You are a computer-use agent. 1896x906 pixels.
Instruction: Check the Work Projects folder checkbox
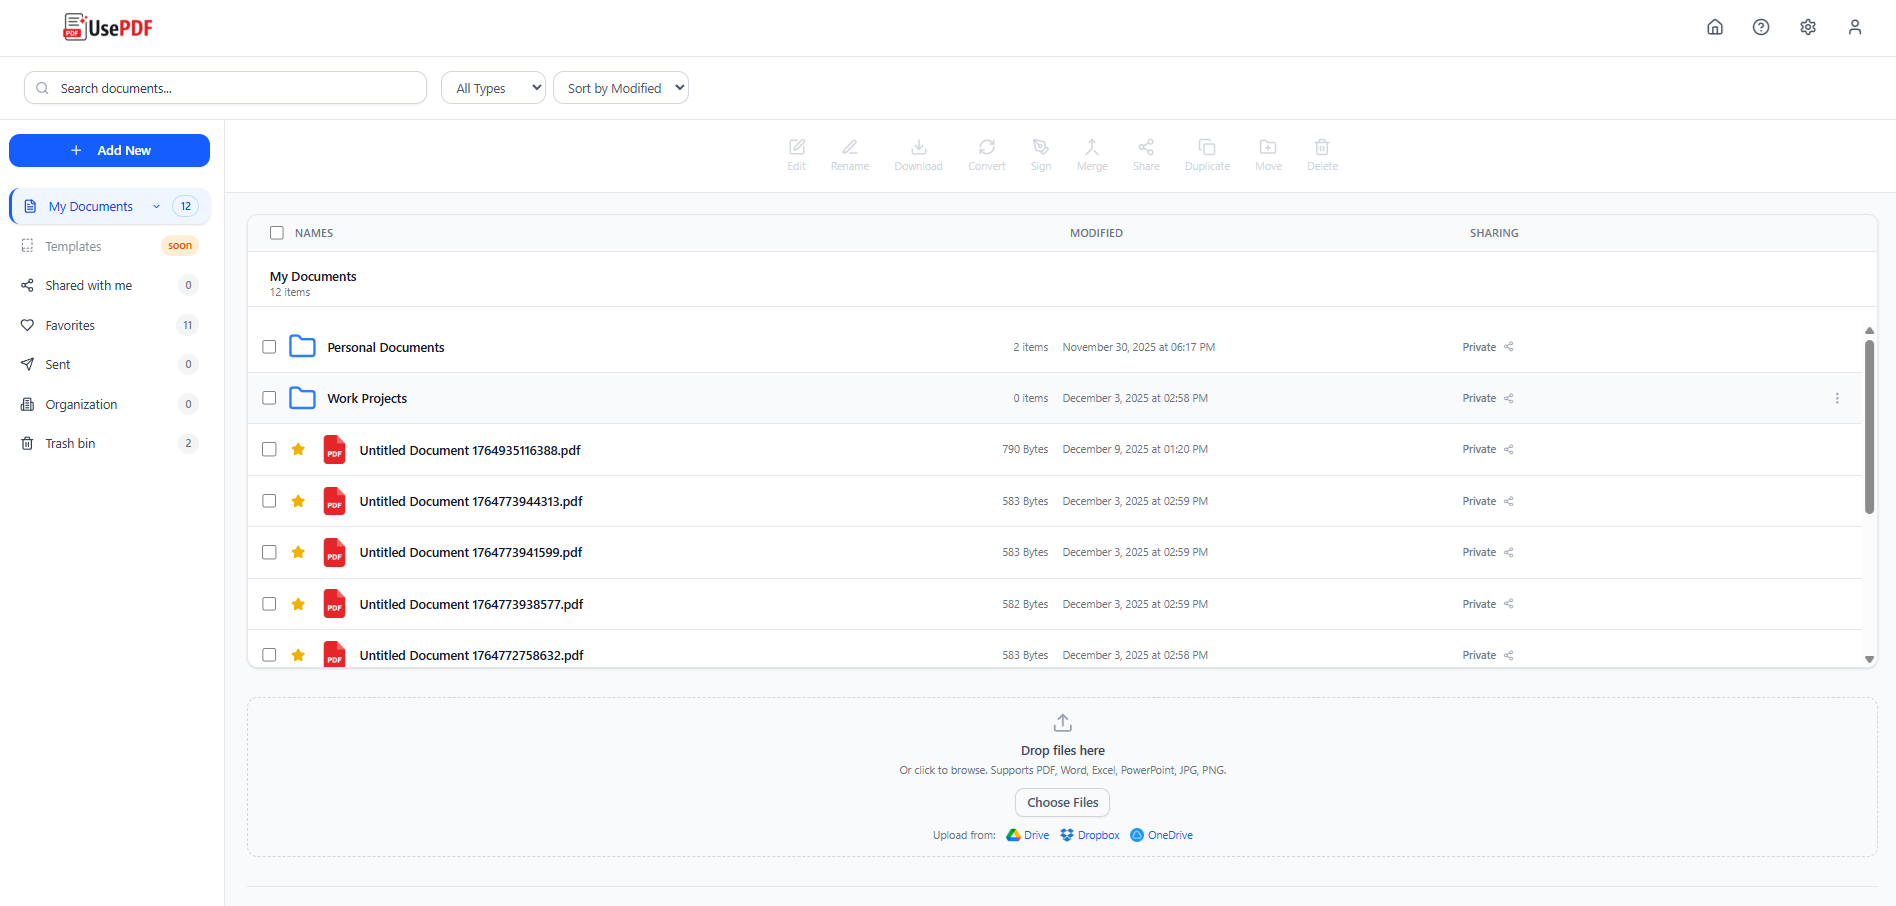point(269,397)
